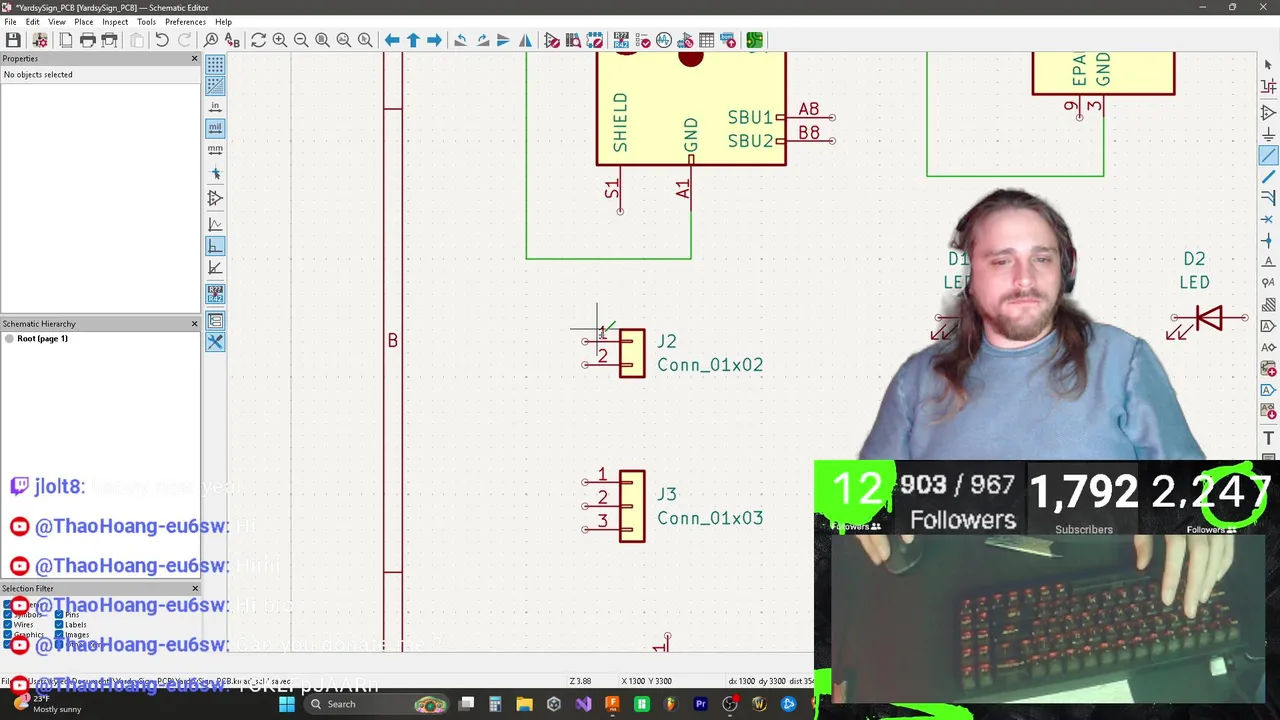Select the arrow Selection tool
The width and height of the screenshot is (1280, 720).
(x=1268, y=65)
